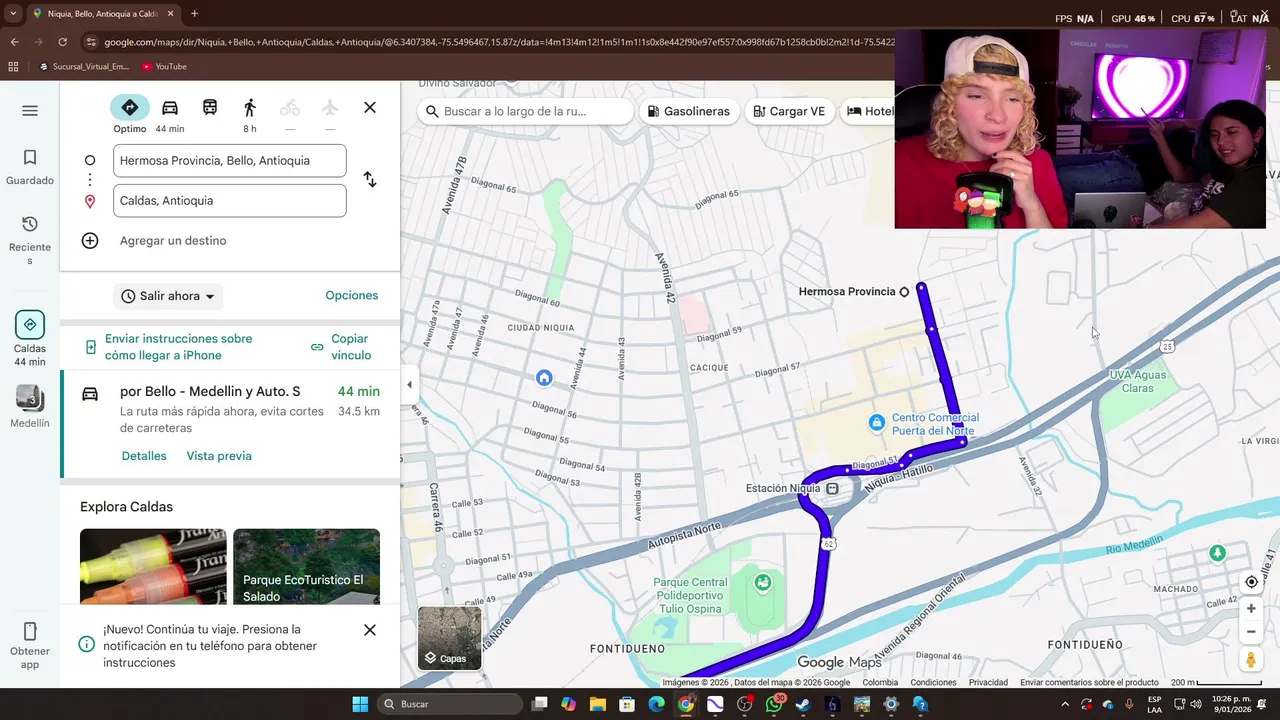1280x720 pixels.
Task: Edit destination field Caldas, Antioquia
Action: [x=230, y=200]
